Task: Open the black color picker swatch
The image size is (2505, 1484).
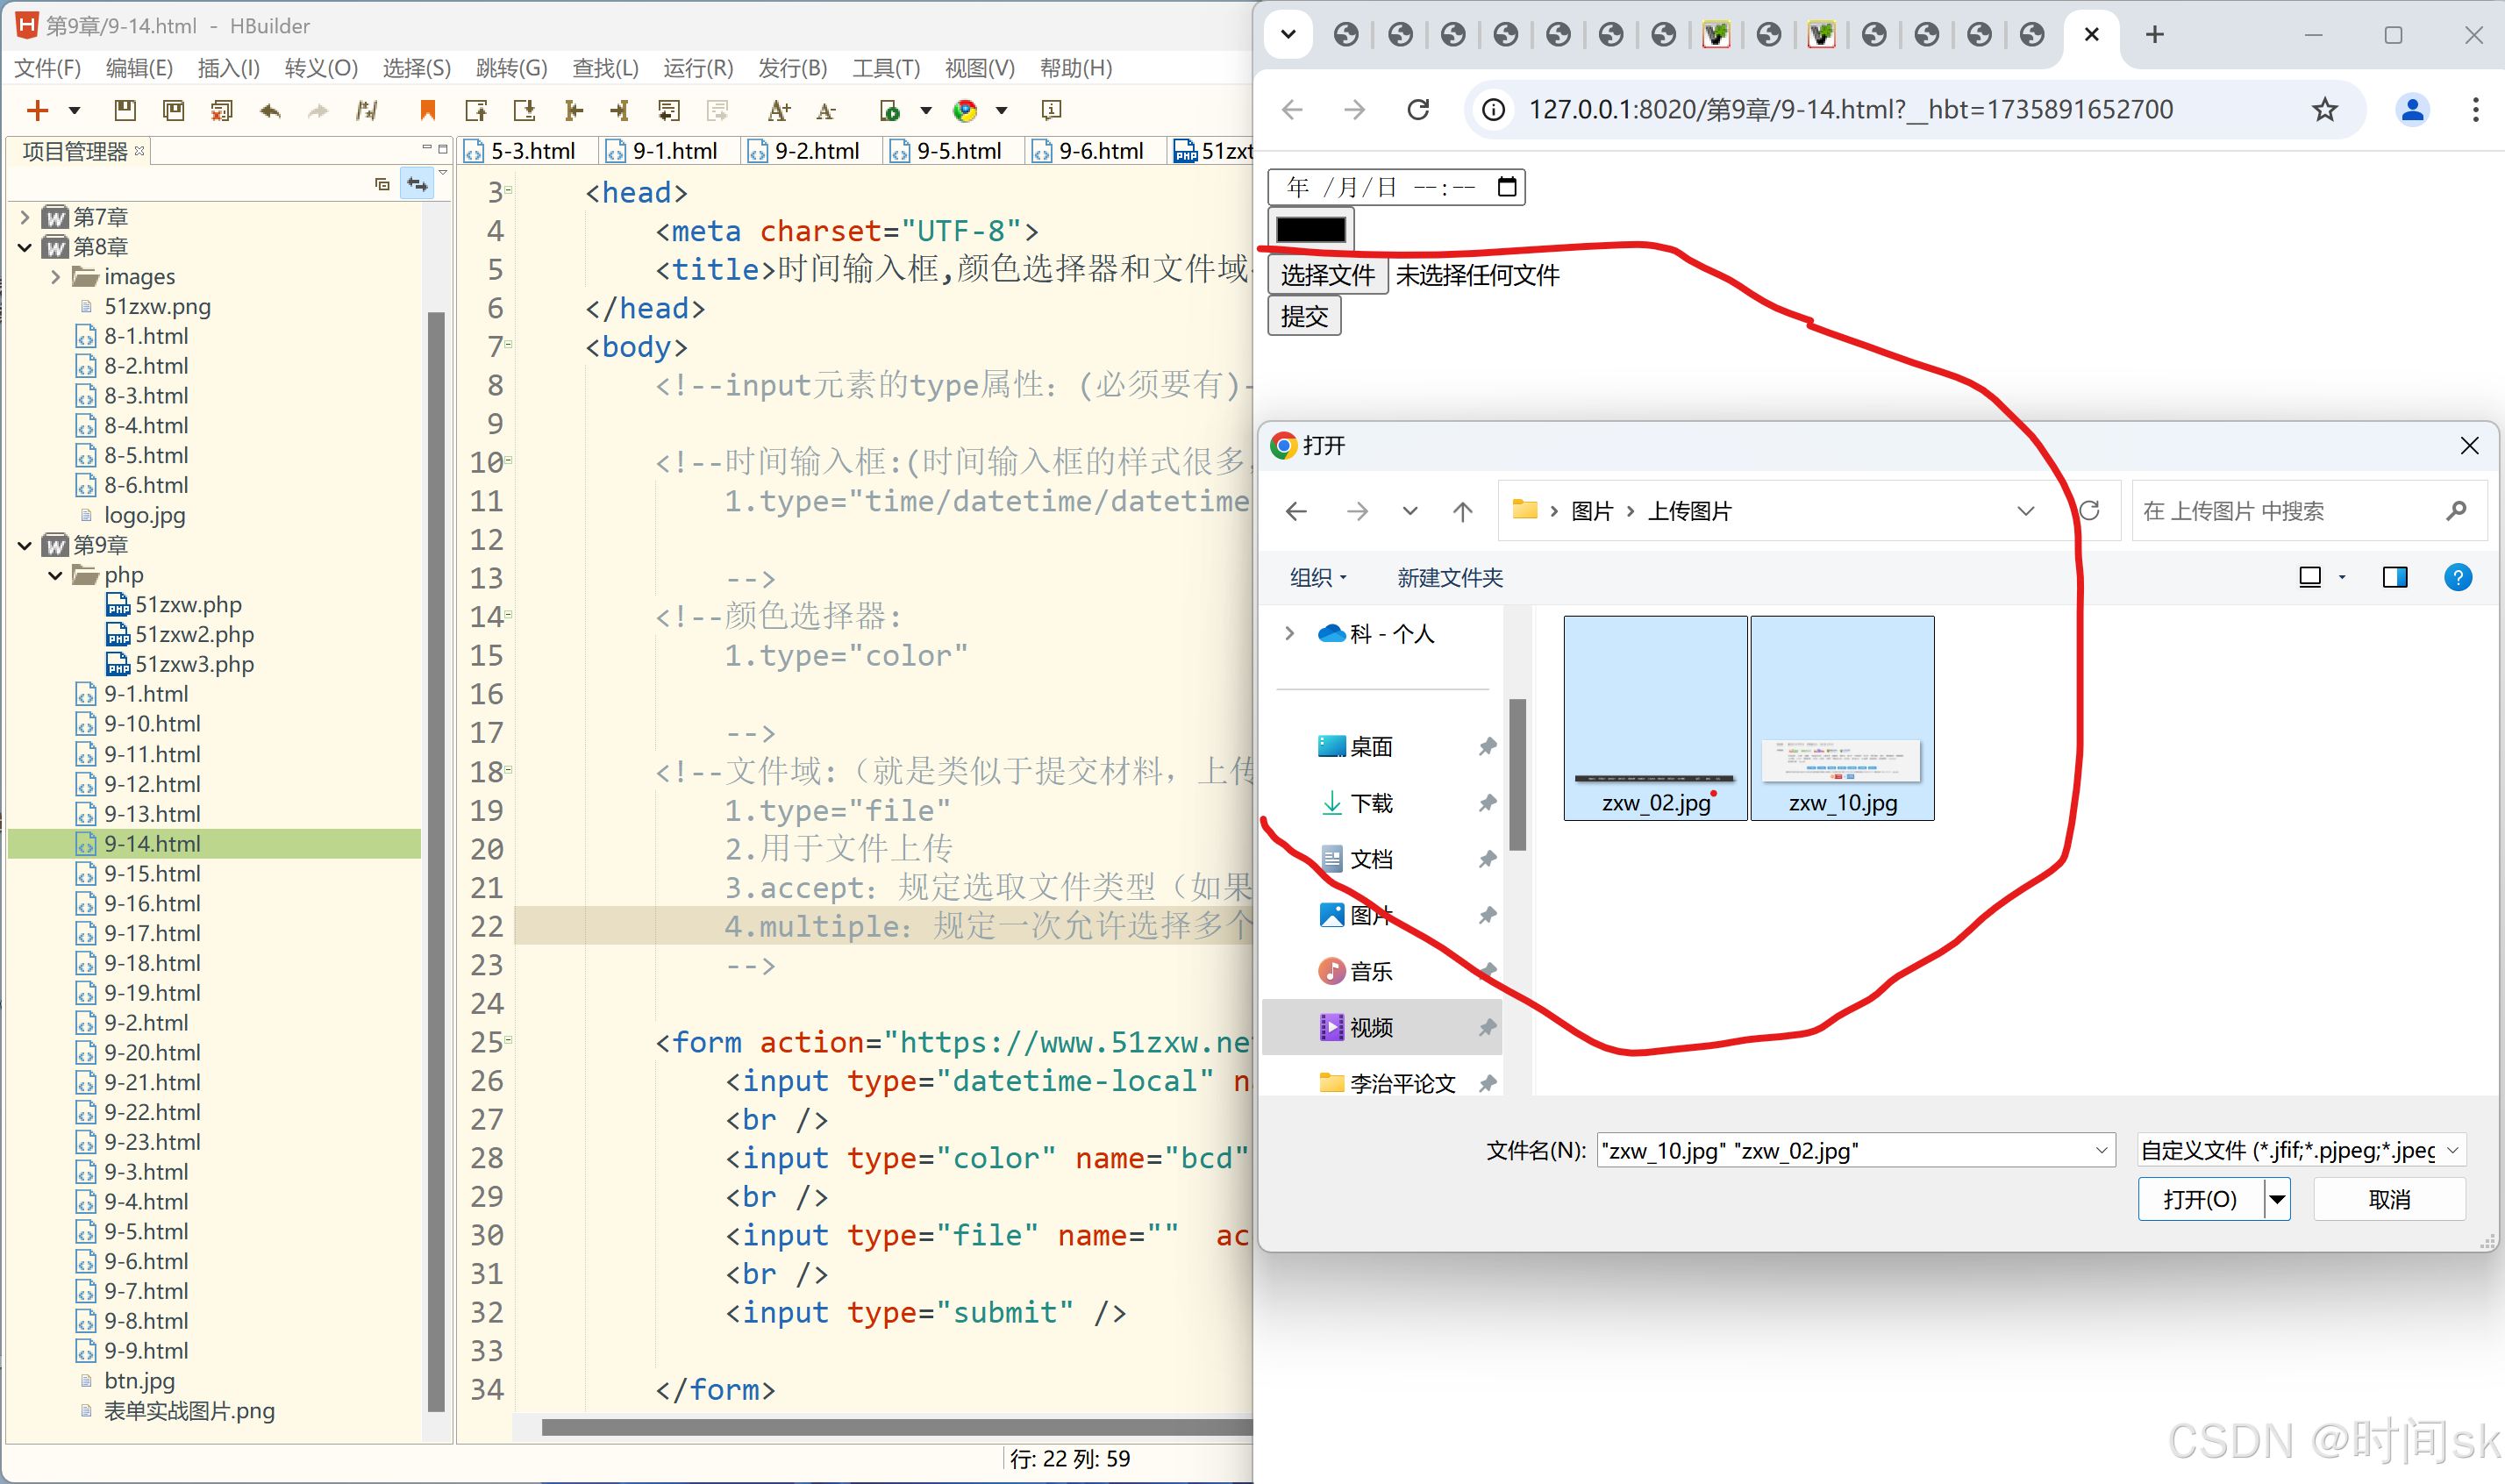Action: 1310,229
